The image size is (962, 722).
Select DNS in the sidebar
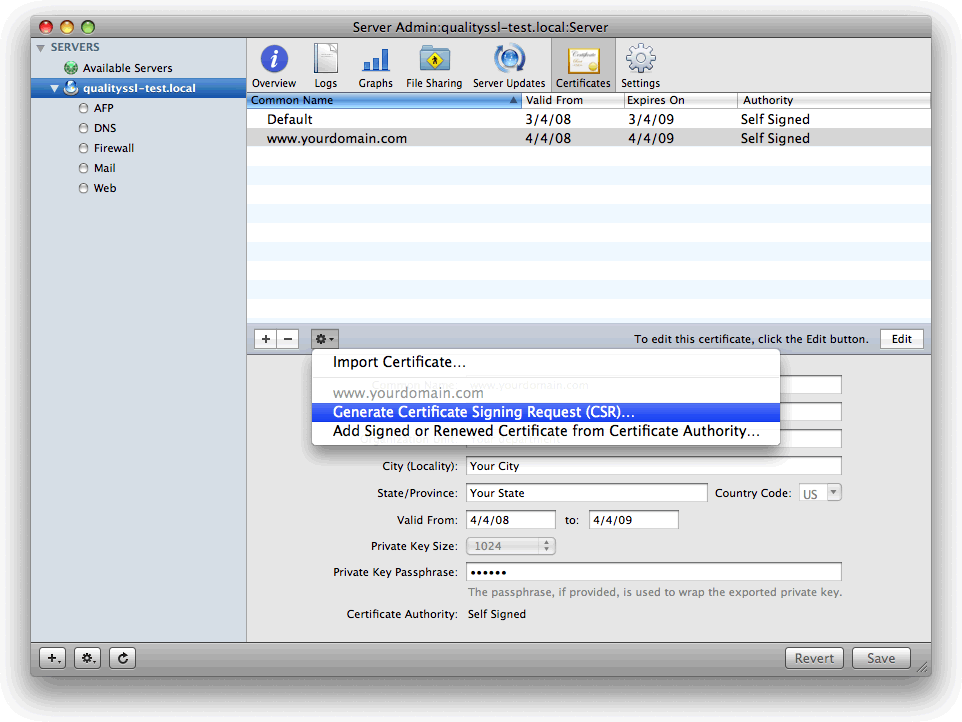click(x=105, y=128)
